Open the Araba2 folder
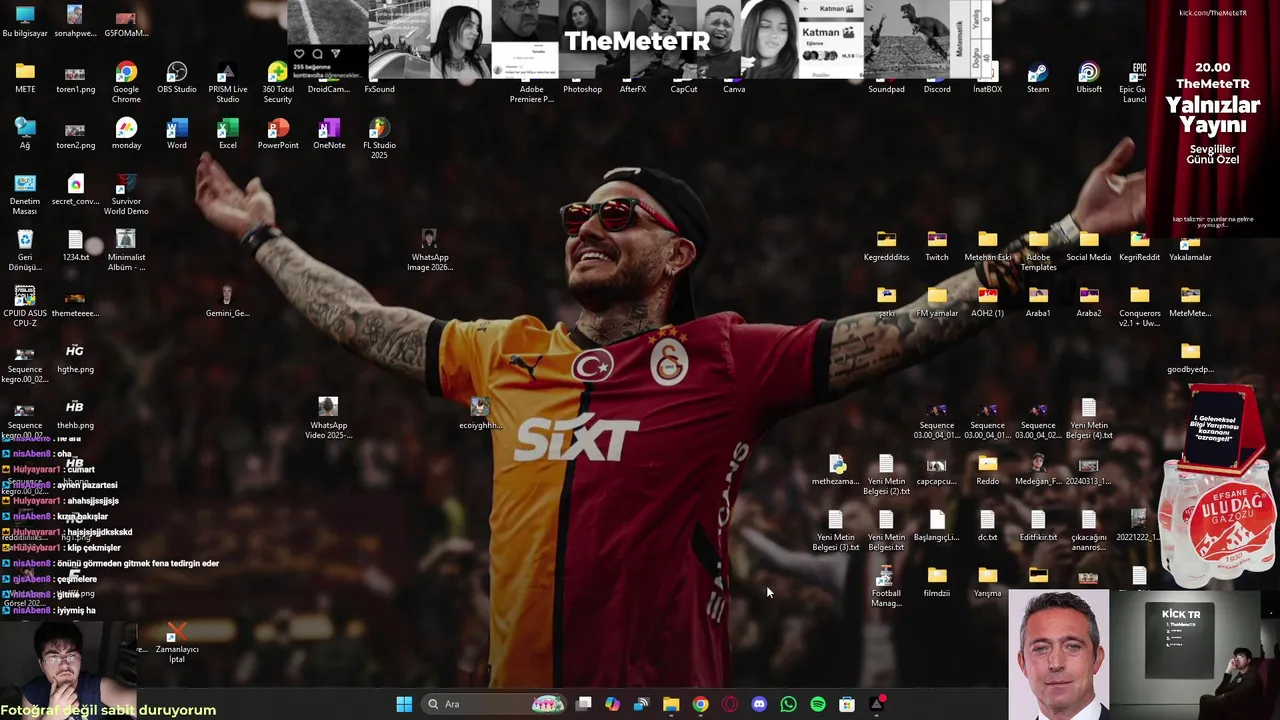Viewport: 1280px width, 720px height. pos(1089,301)
